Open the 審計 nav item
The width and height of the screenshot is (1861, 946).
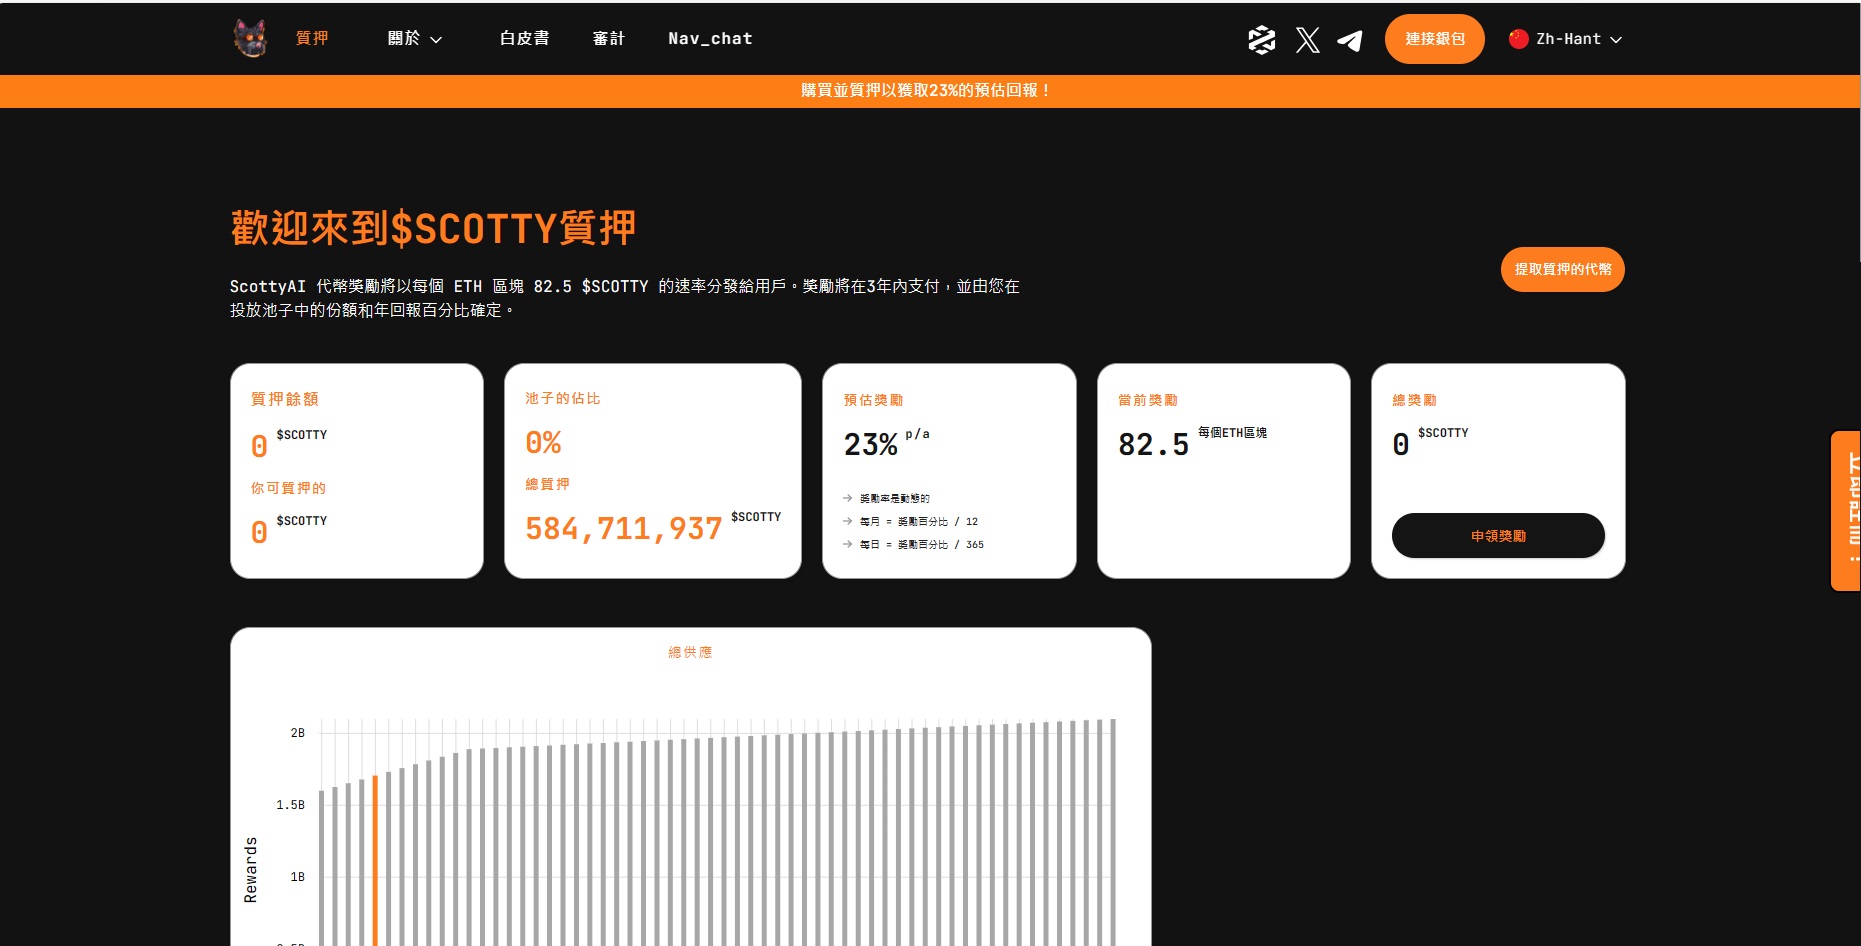608,38
